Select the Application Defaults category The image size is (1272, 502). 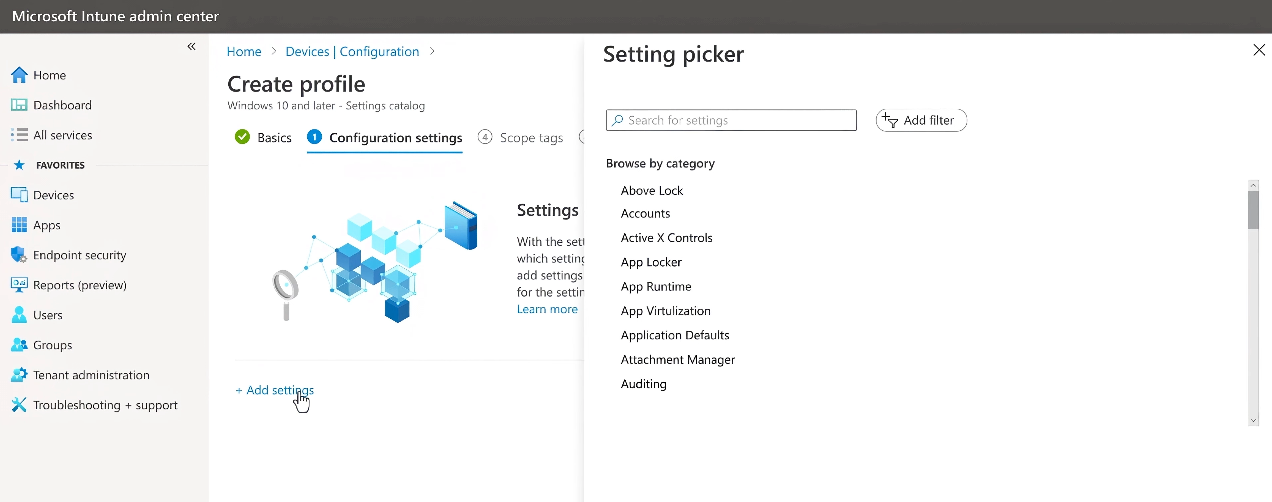pyautogui.click(x=675, y=335)
